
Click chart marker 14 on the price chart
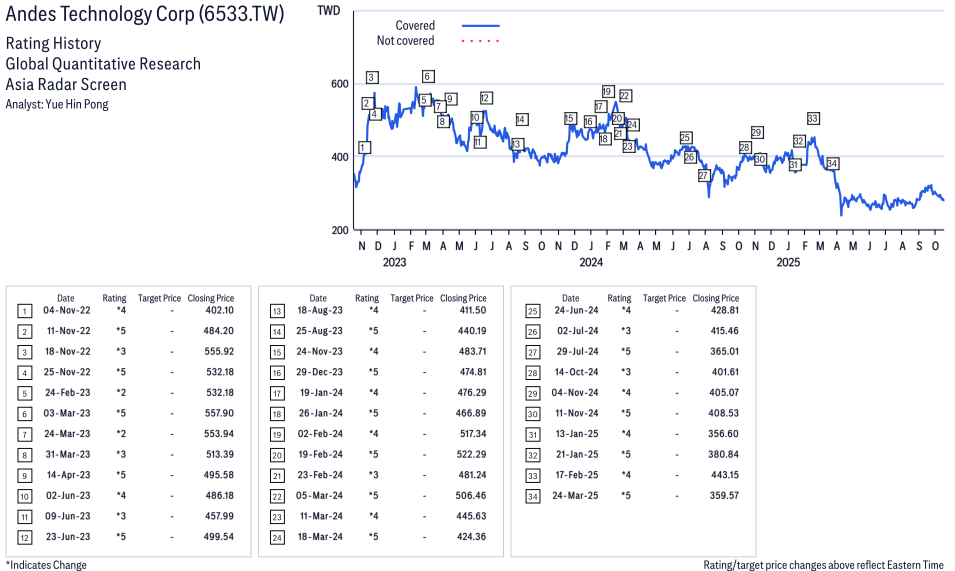point(521,119)
